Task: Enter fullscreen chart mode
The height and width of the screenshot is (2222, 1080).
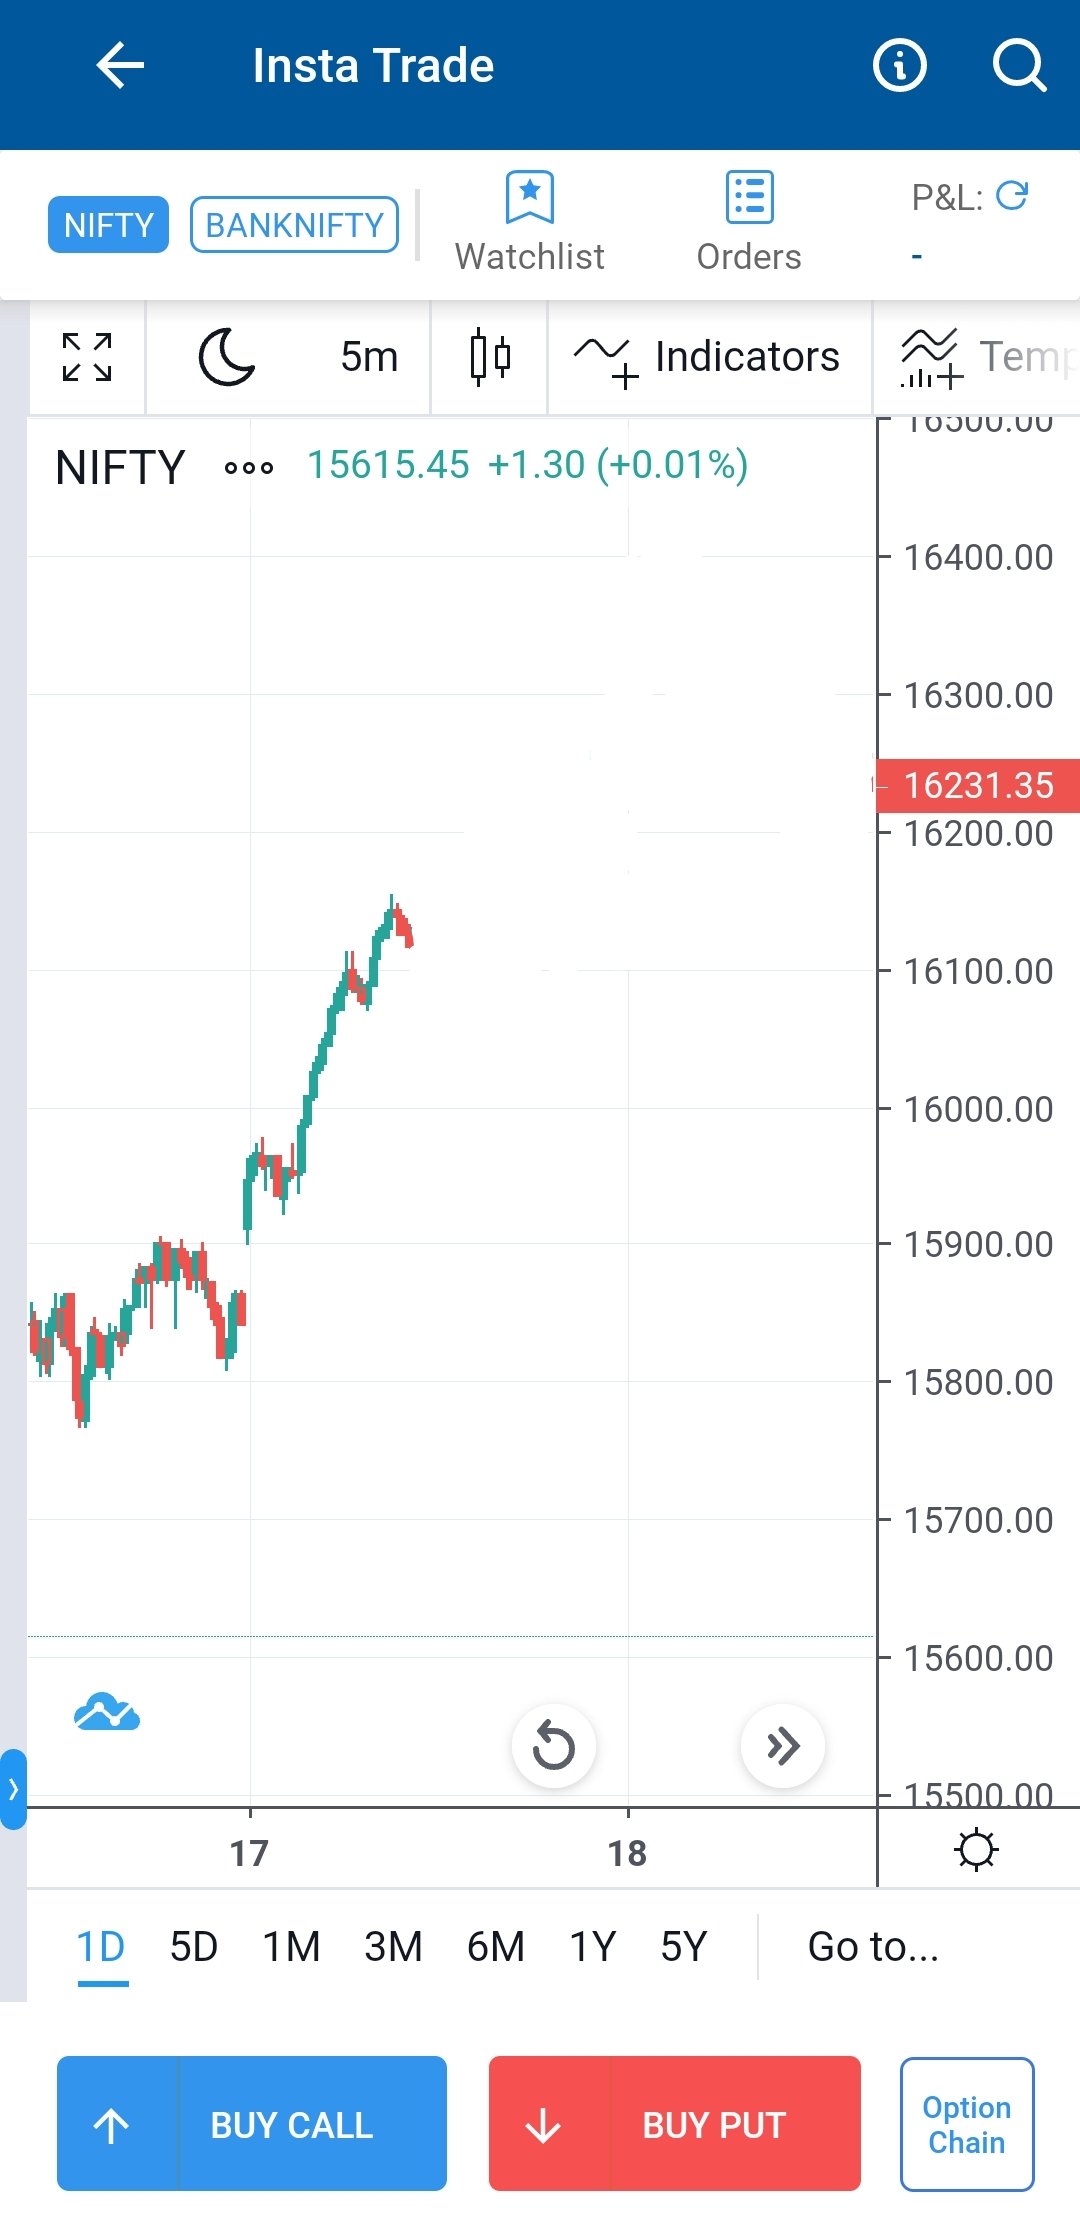Action: pyautogui.click(x=87, y=357)
